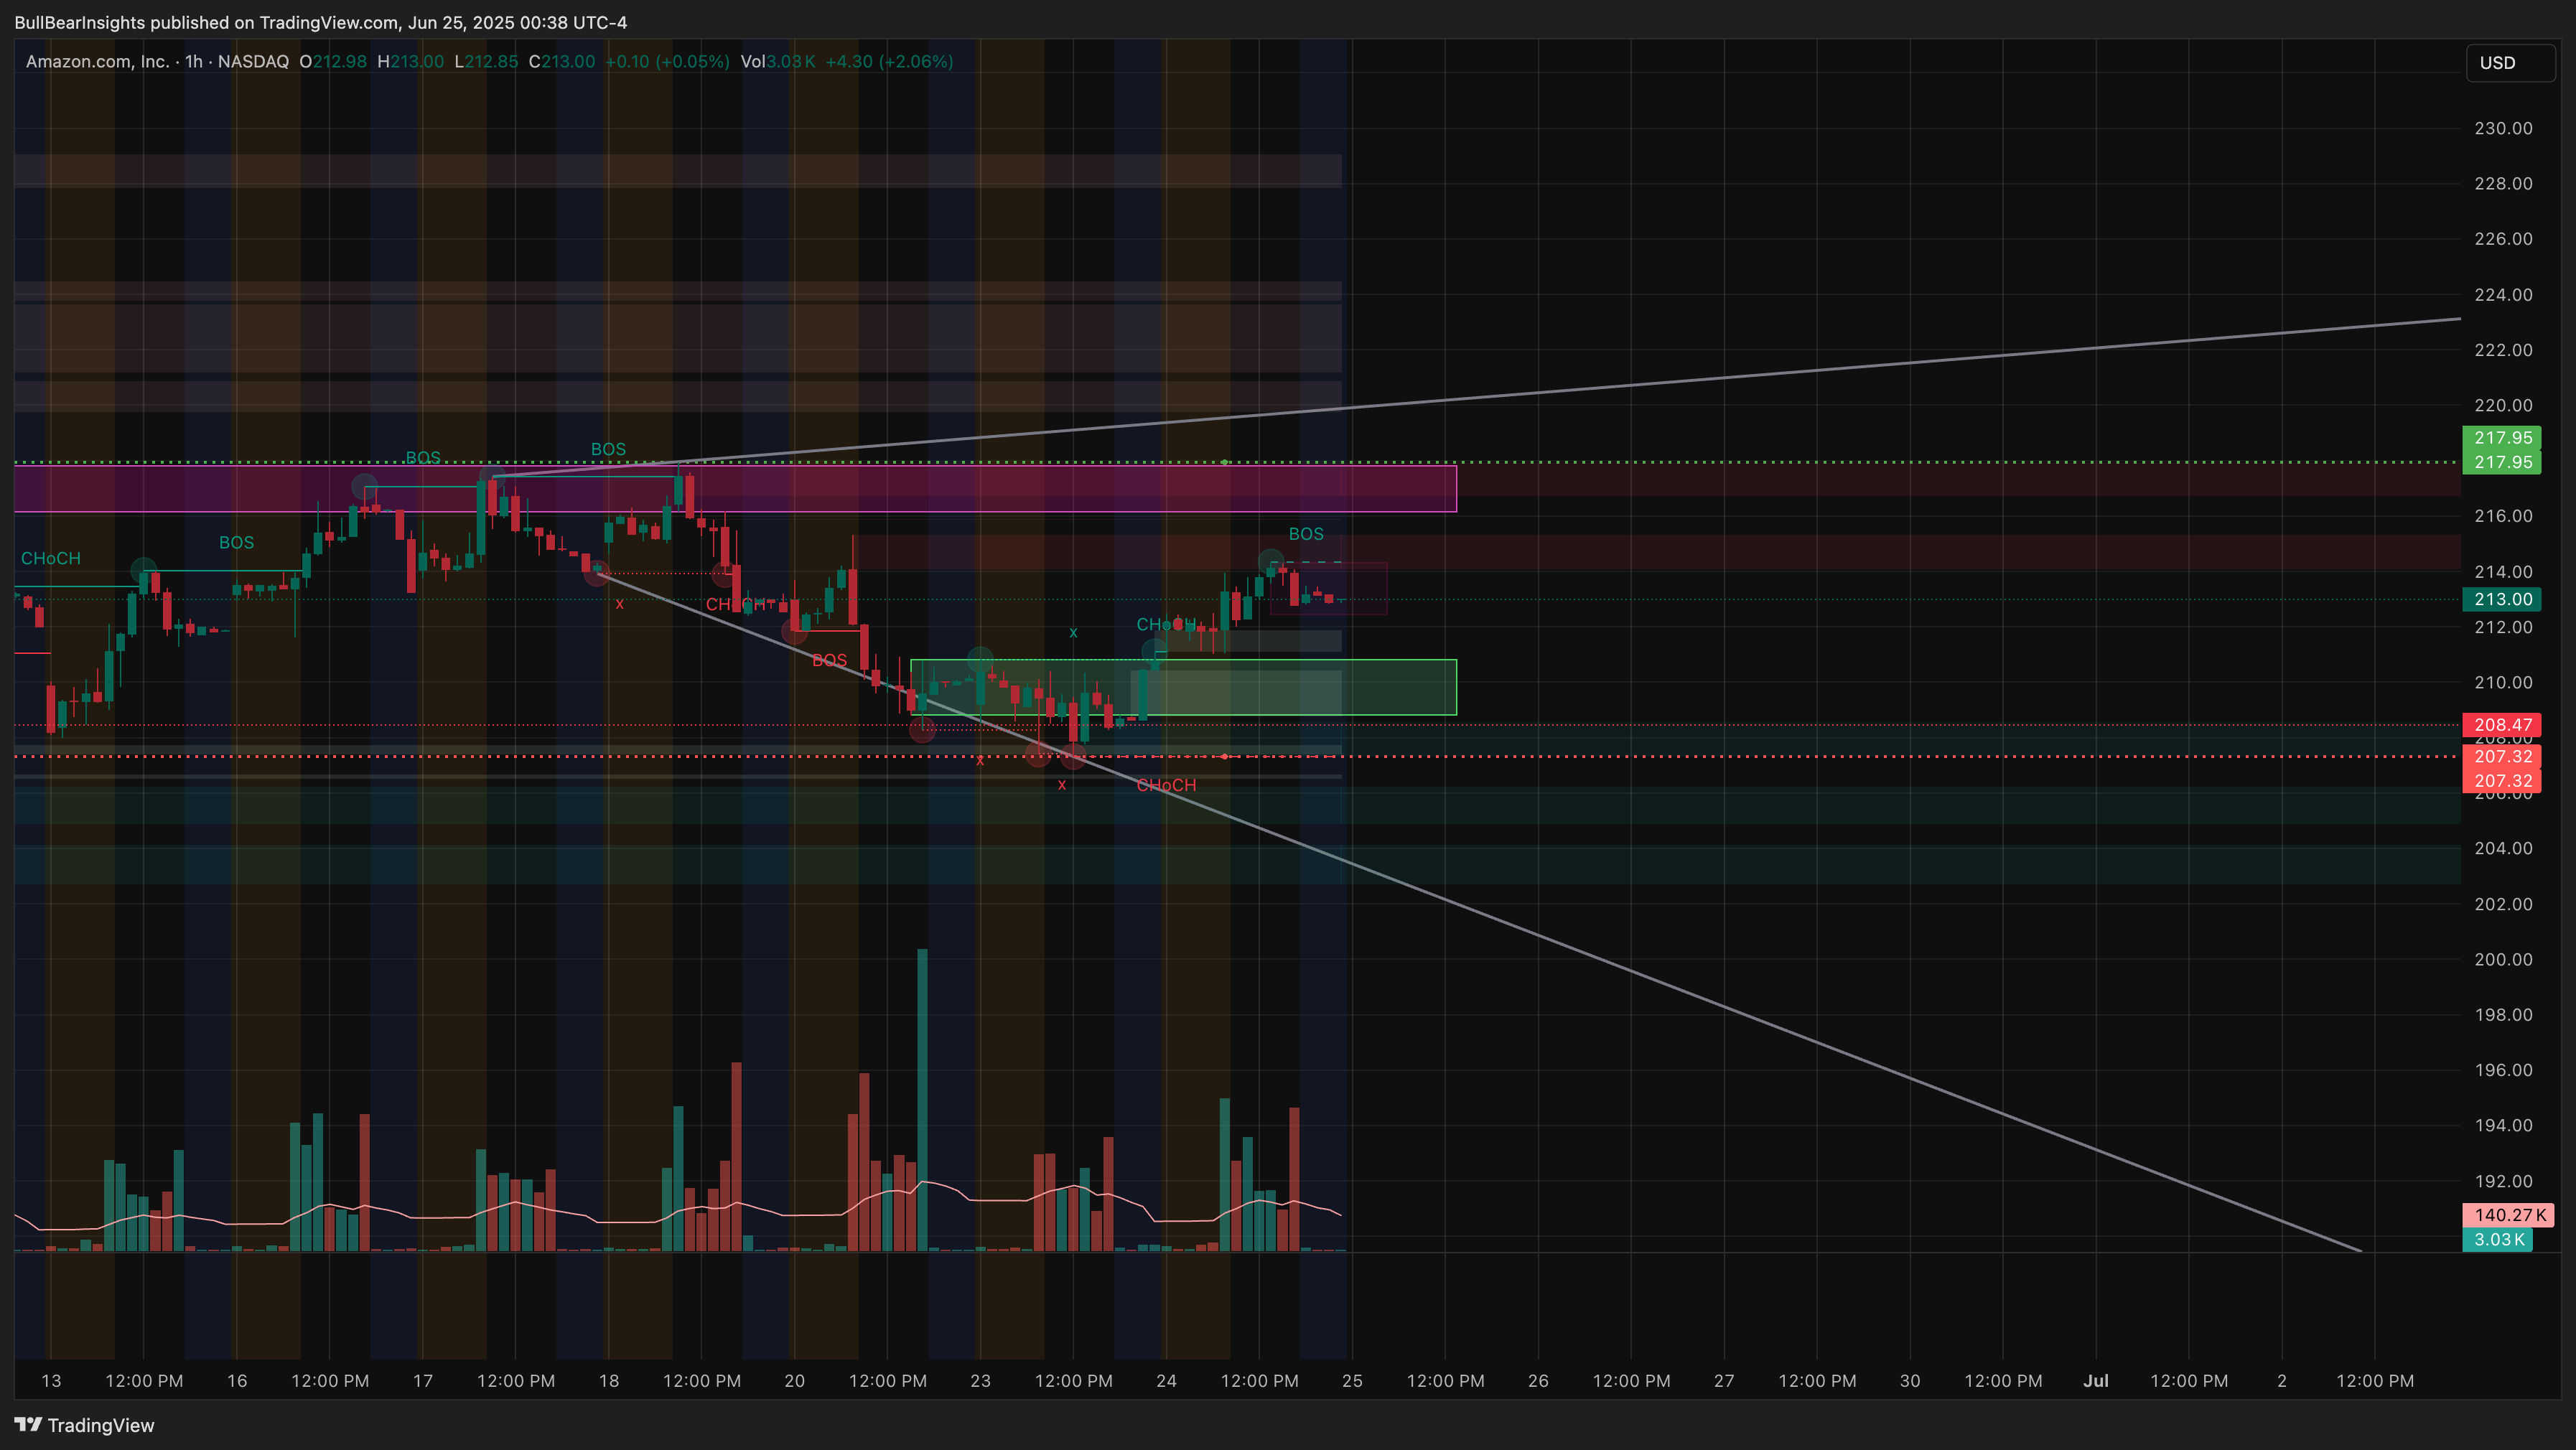Viewport: 2576px width, 1450px height.
Task: Click the 220.00 price axis label
Action: [x=2503, y=405]
